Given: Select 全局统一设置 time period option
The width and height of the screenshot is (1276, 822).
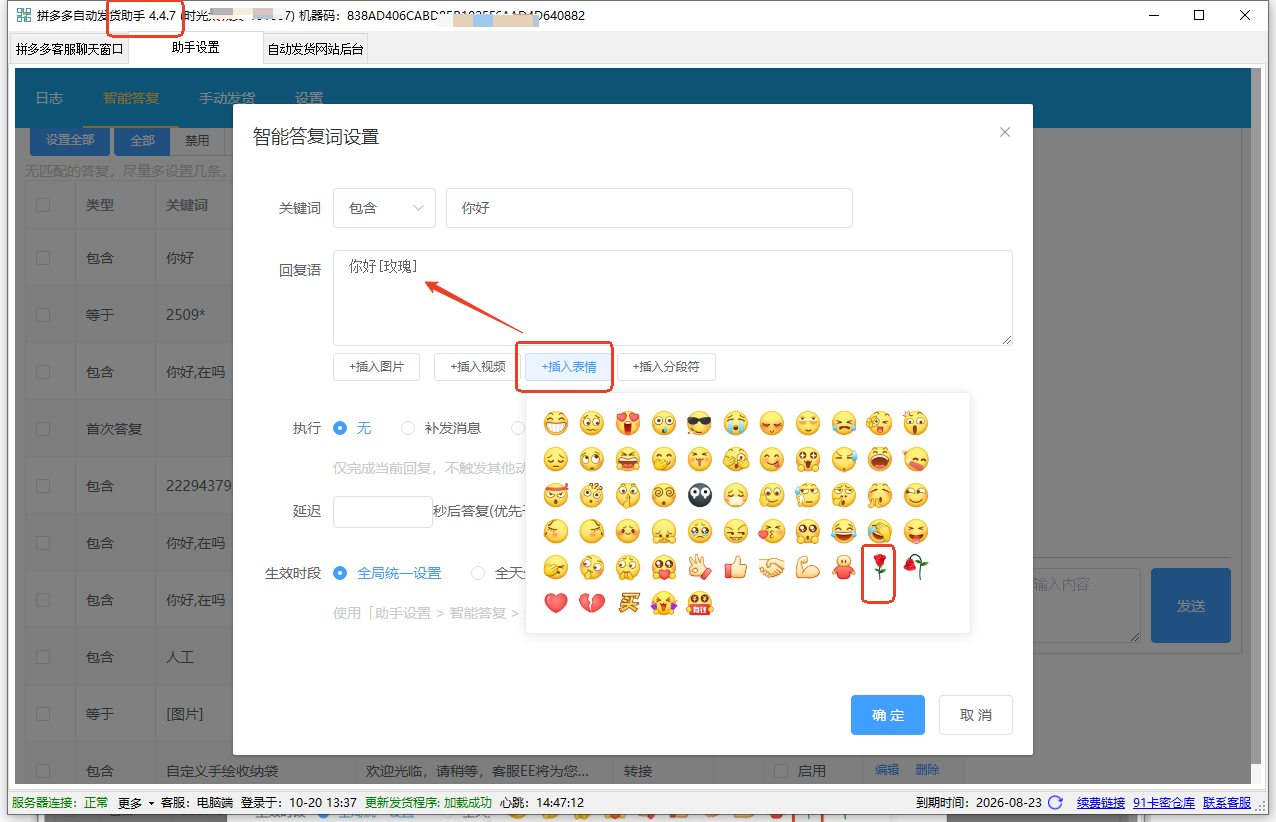Looking at the screenshot, I should [x=340, y=573].
